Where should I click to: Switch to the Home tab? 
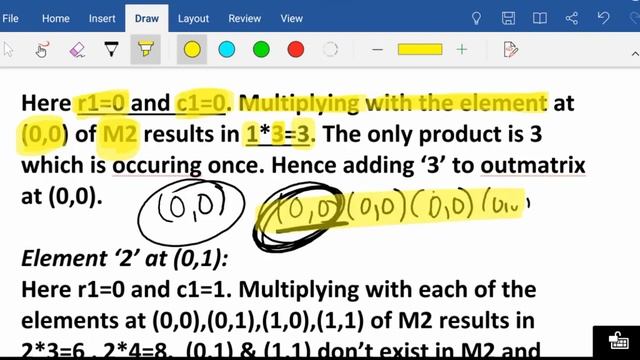(x=56, y=18)
